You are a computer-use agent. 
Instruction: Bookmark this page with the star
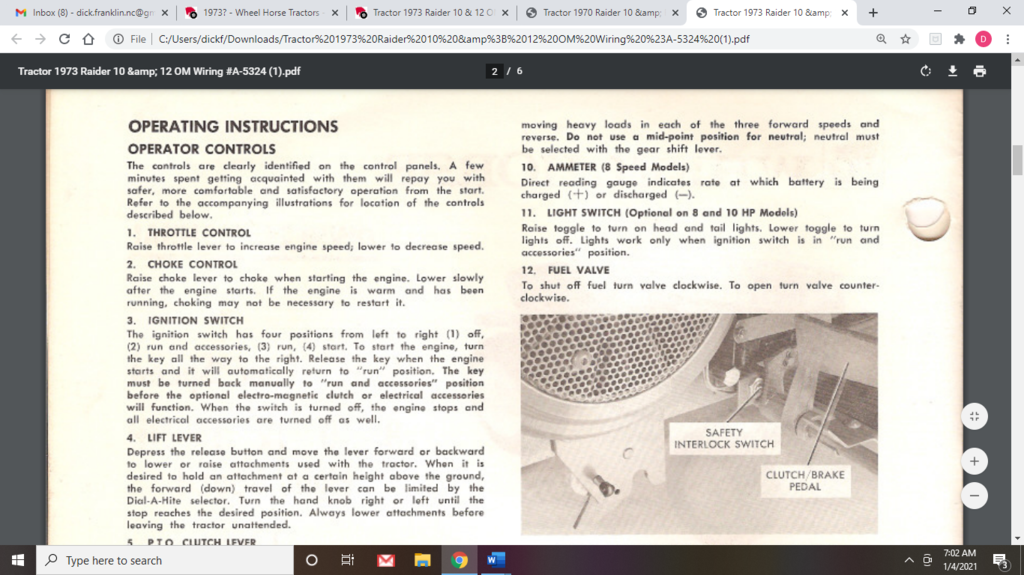(905, 39)
